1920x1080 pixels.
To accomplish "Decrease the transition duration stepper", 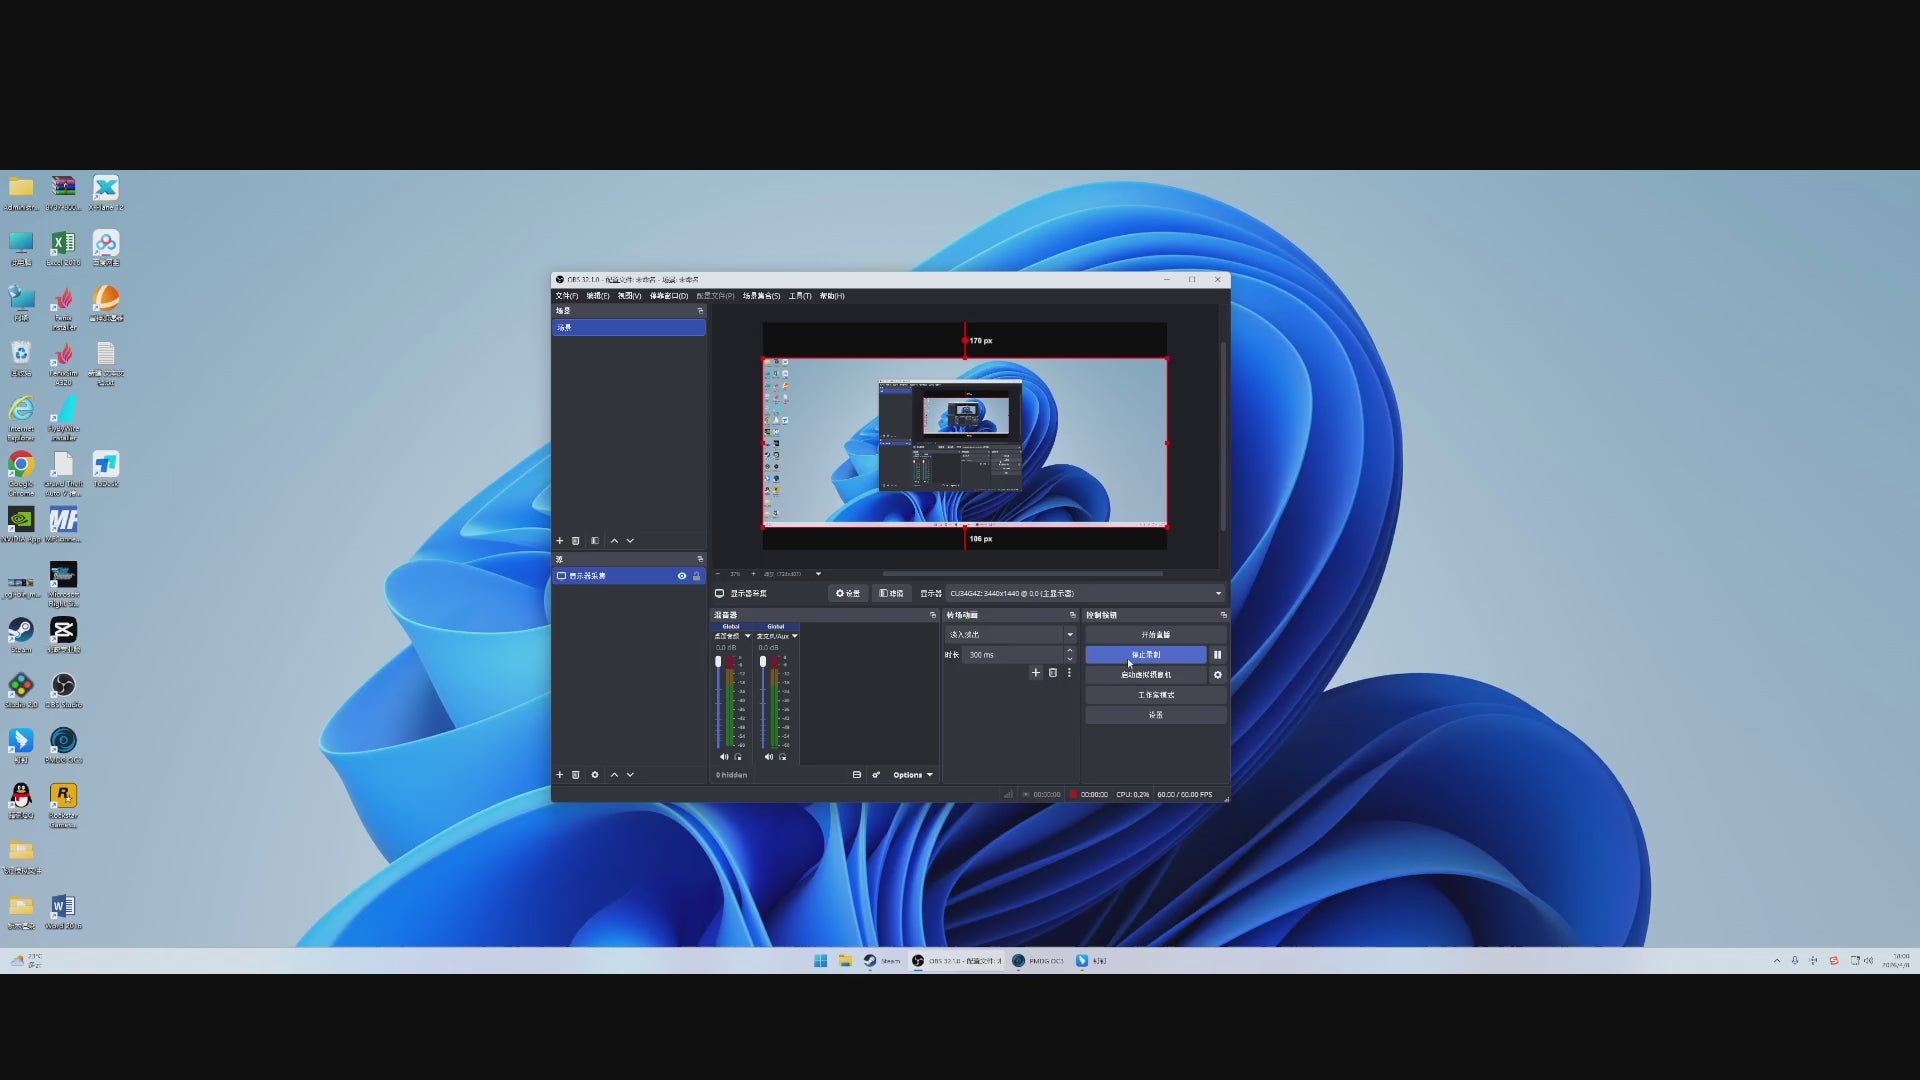I will (x=1070, y=659).
